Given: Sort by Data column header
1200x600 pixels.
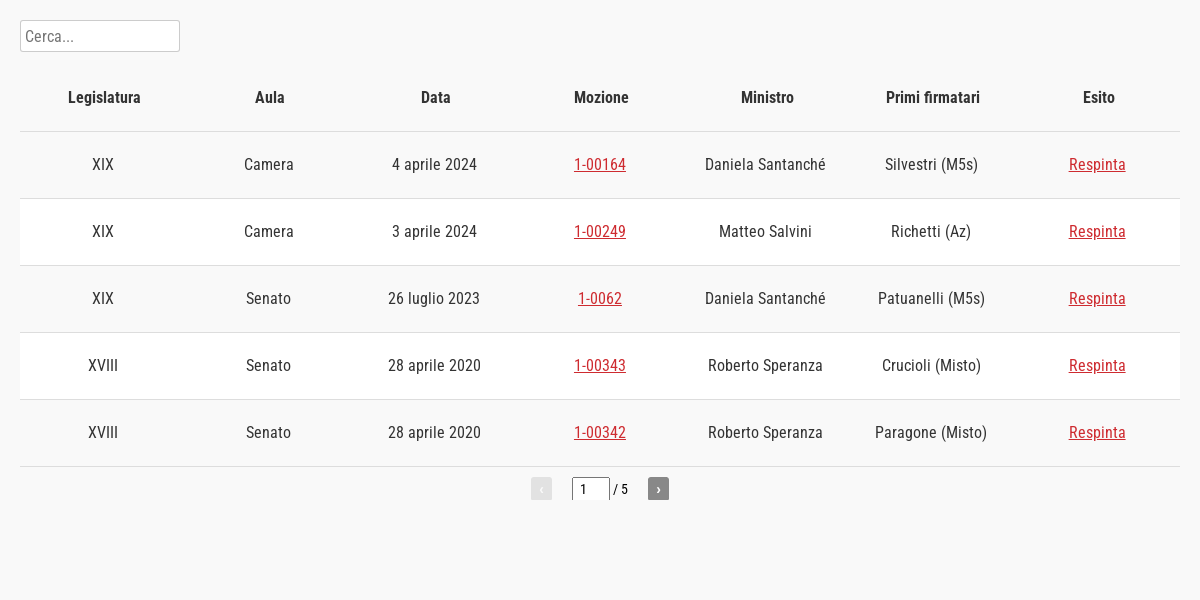Looking at the screenshot, I should 435,98.
